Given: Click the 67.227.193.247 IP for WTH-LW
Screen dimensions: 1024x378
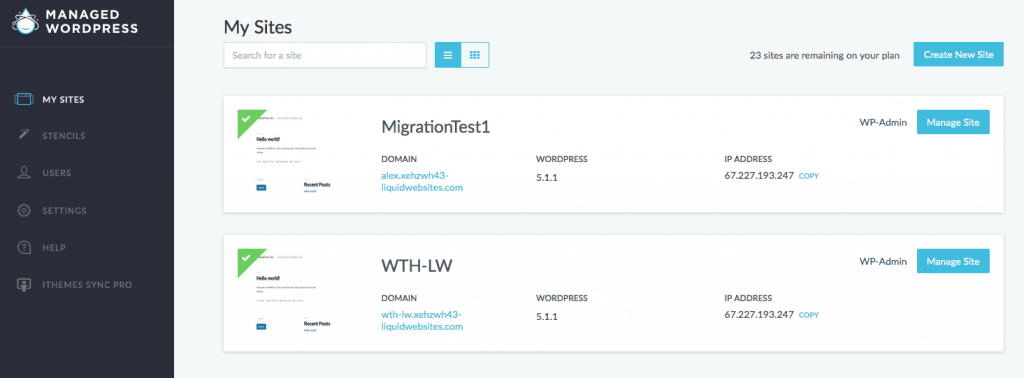Looking at the screenshot, I should pyautogui.click(x=760, y=315).
